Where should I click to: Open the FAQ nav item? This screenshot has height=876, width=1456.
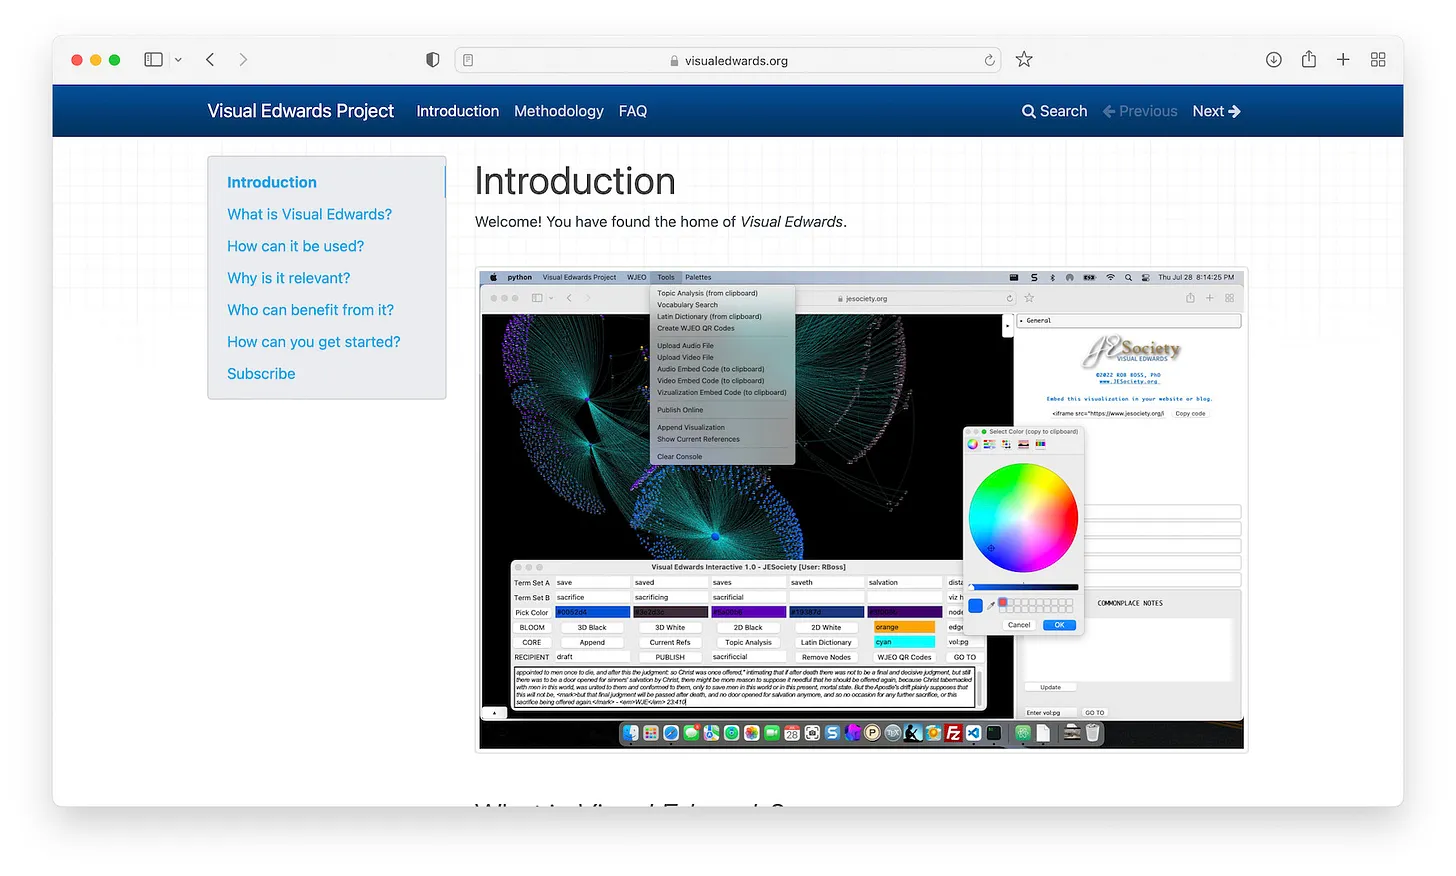click(x=632, y=111)
